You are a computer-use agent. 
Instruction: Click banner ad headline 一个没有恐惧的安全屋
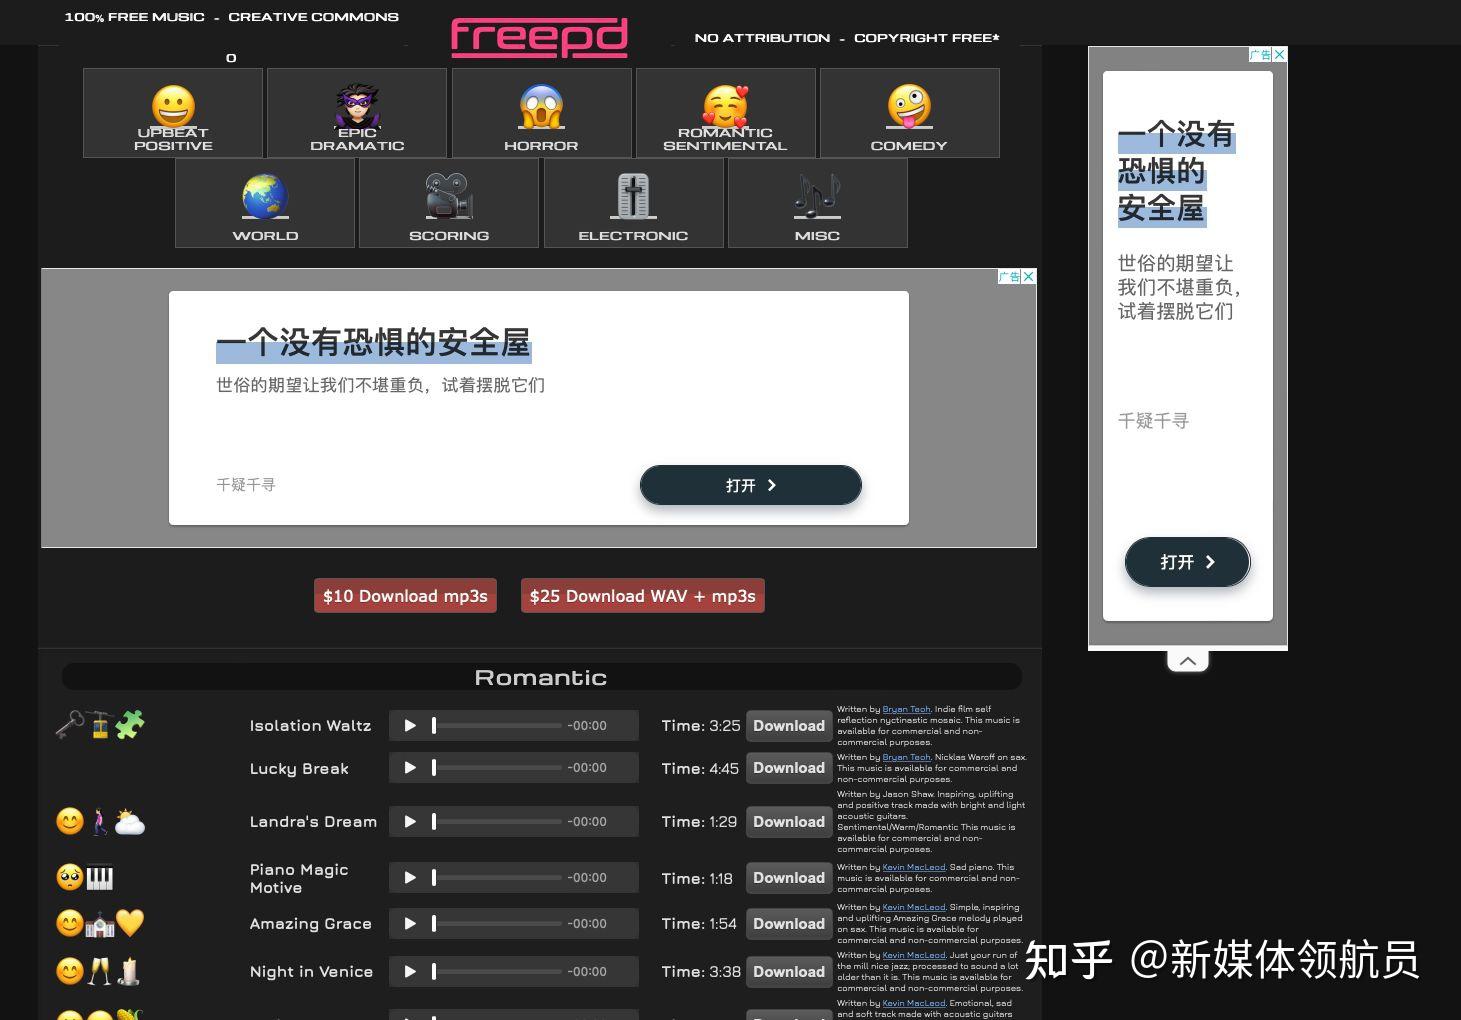[x=373, y=343]
